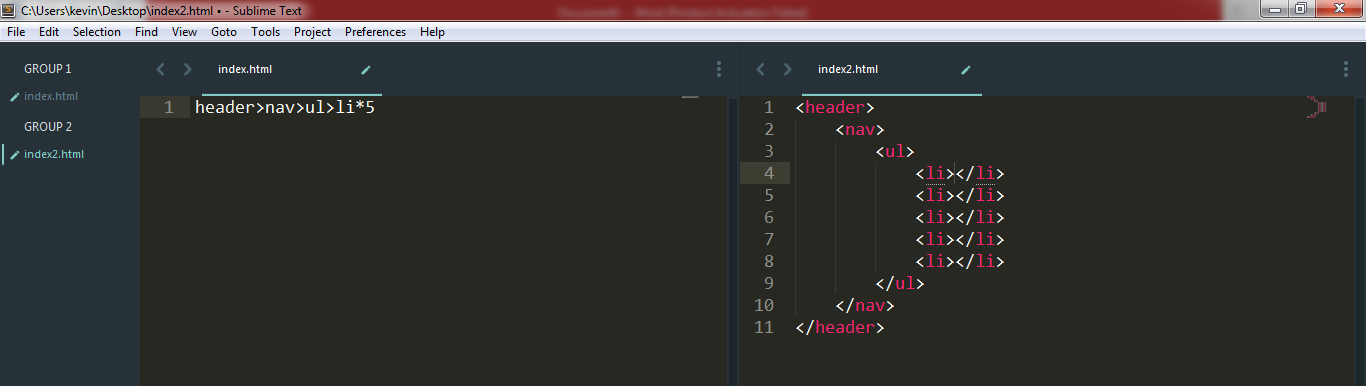Go to next tab in right pane
The width and height of the screenshot is (1366, 386).
tap(788, 69)
